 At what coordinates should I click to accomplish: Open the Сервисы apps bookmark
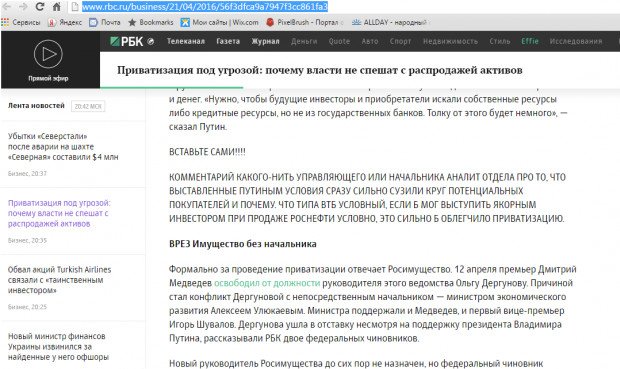[21, 23]
